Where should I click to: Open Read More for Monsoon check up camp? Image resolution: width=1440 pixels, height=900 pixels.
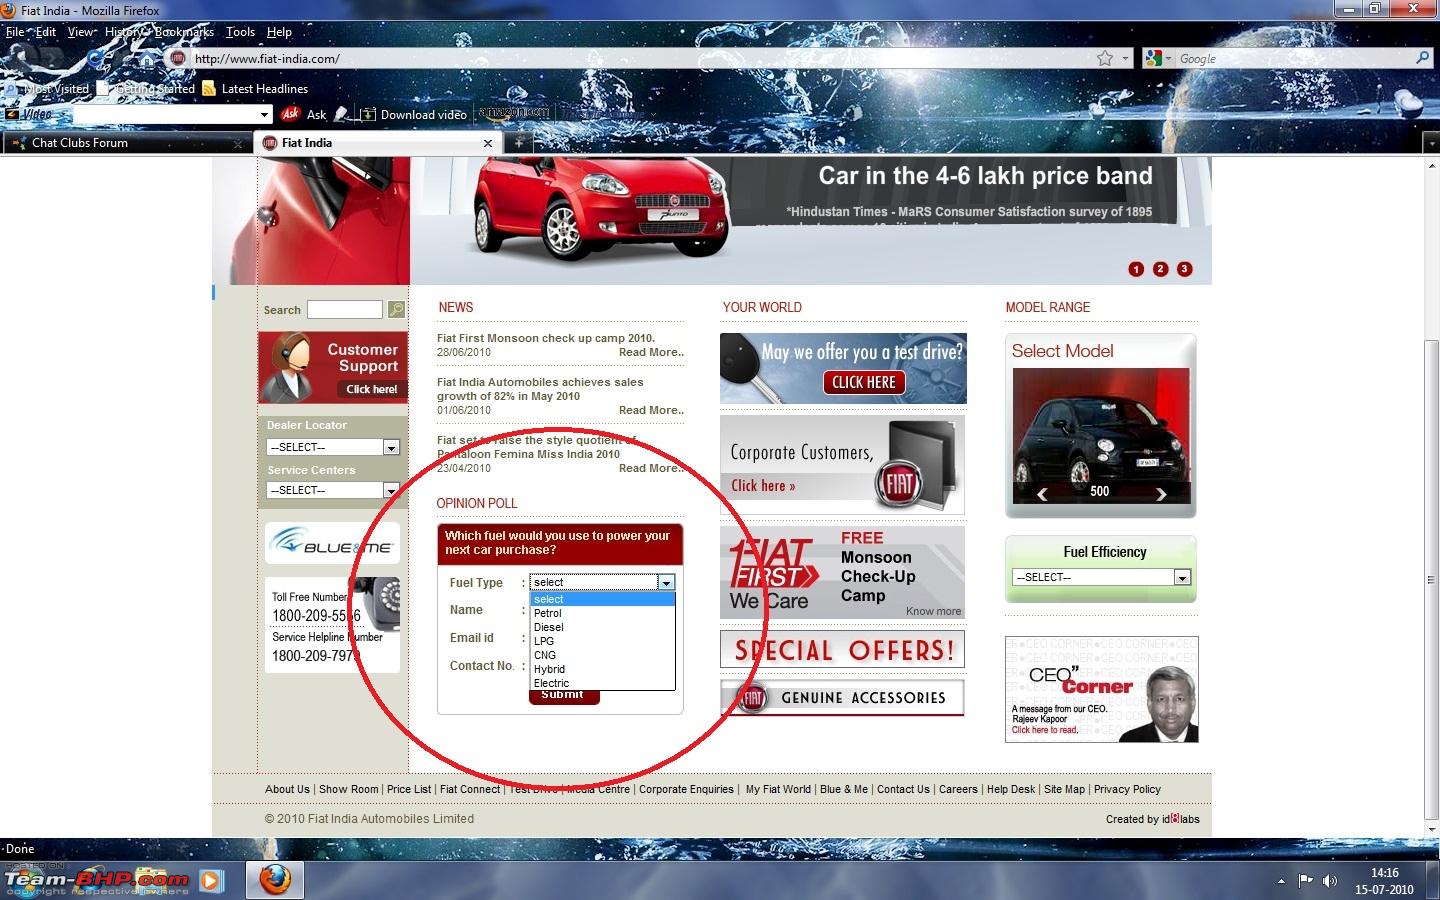[x=651, y=352]
